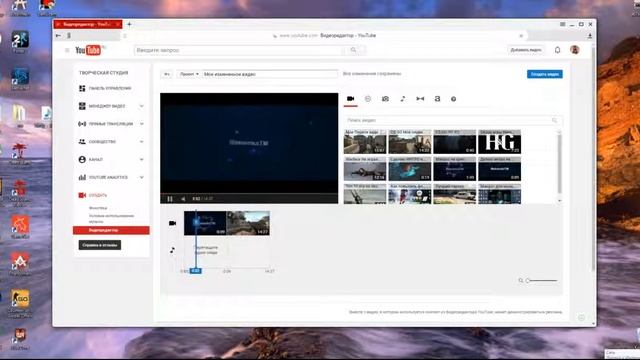Image resolution: width=640 pixels, height=360 pixels.
Task: Click the magnifier button beside the YouTube search field
Action: [353, 50]
